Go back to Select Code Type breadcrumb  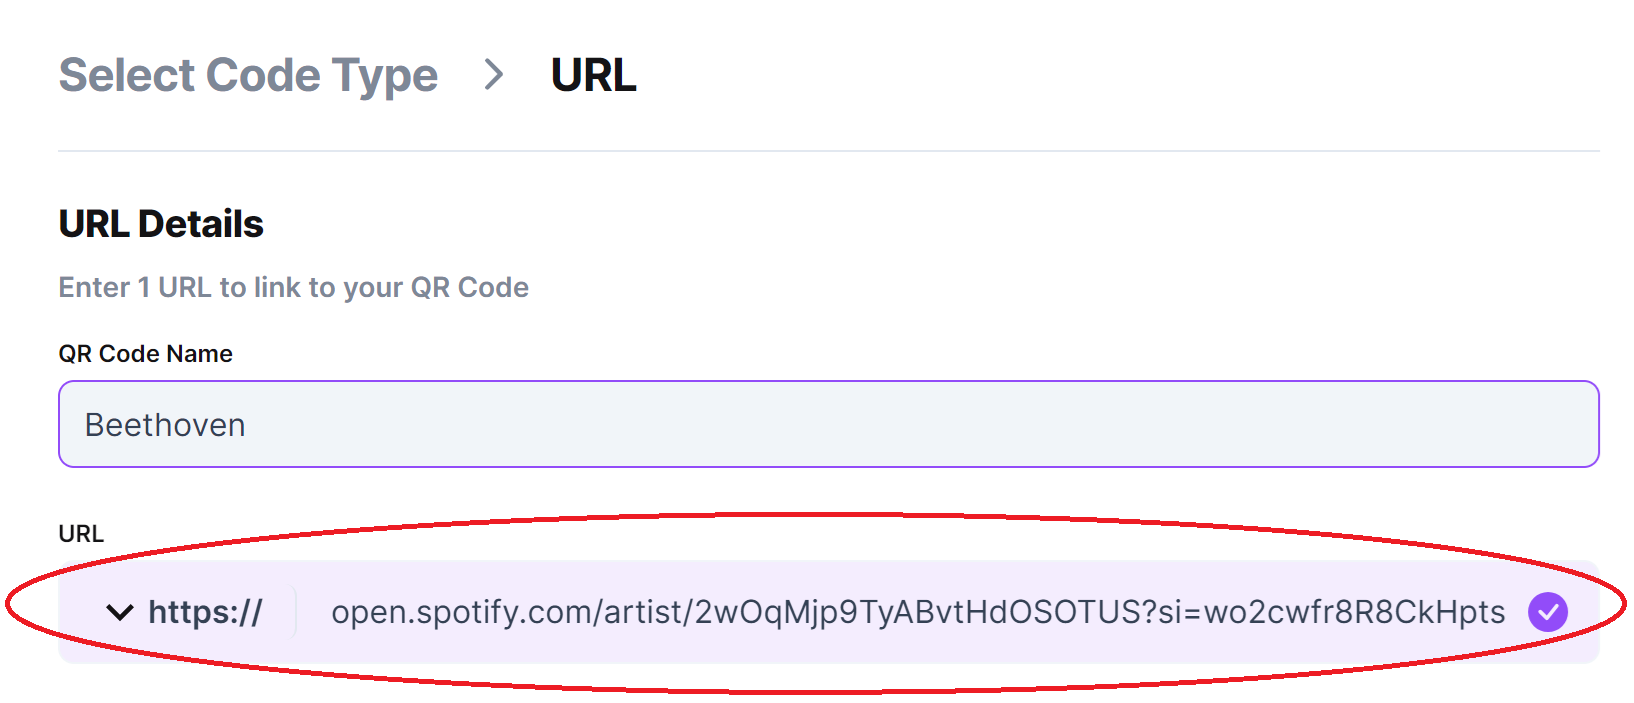(248, 76)
